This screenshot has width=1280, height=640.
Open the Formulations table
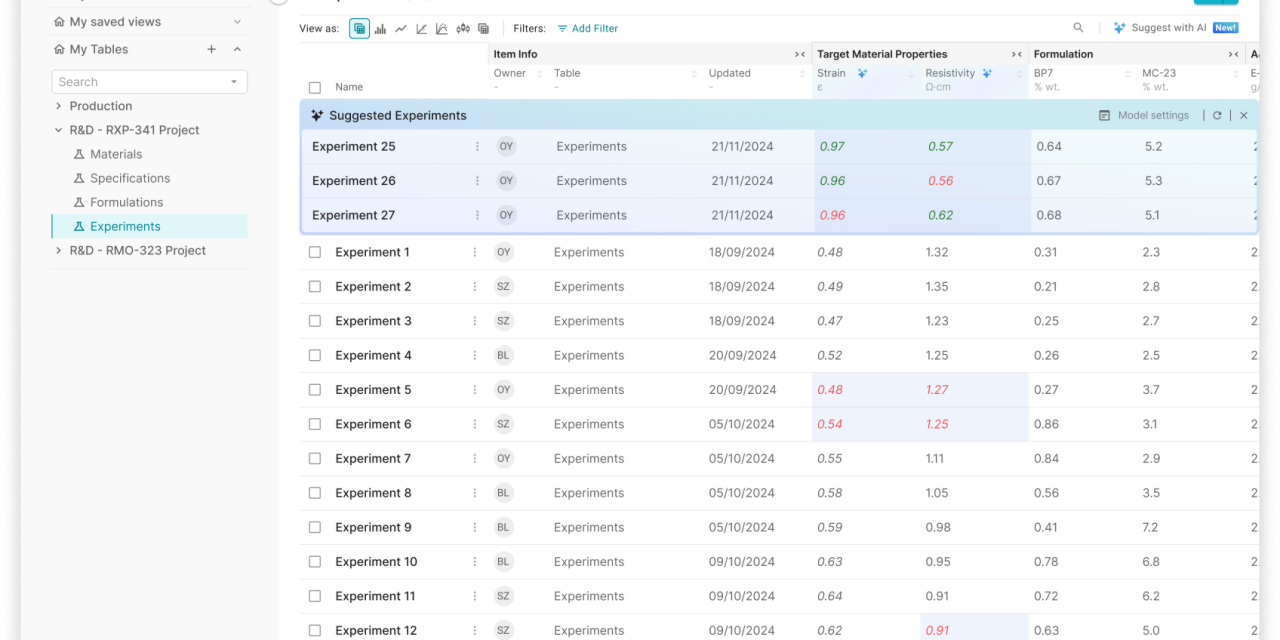[126, 202]
